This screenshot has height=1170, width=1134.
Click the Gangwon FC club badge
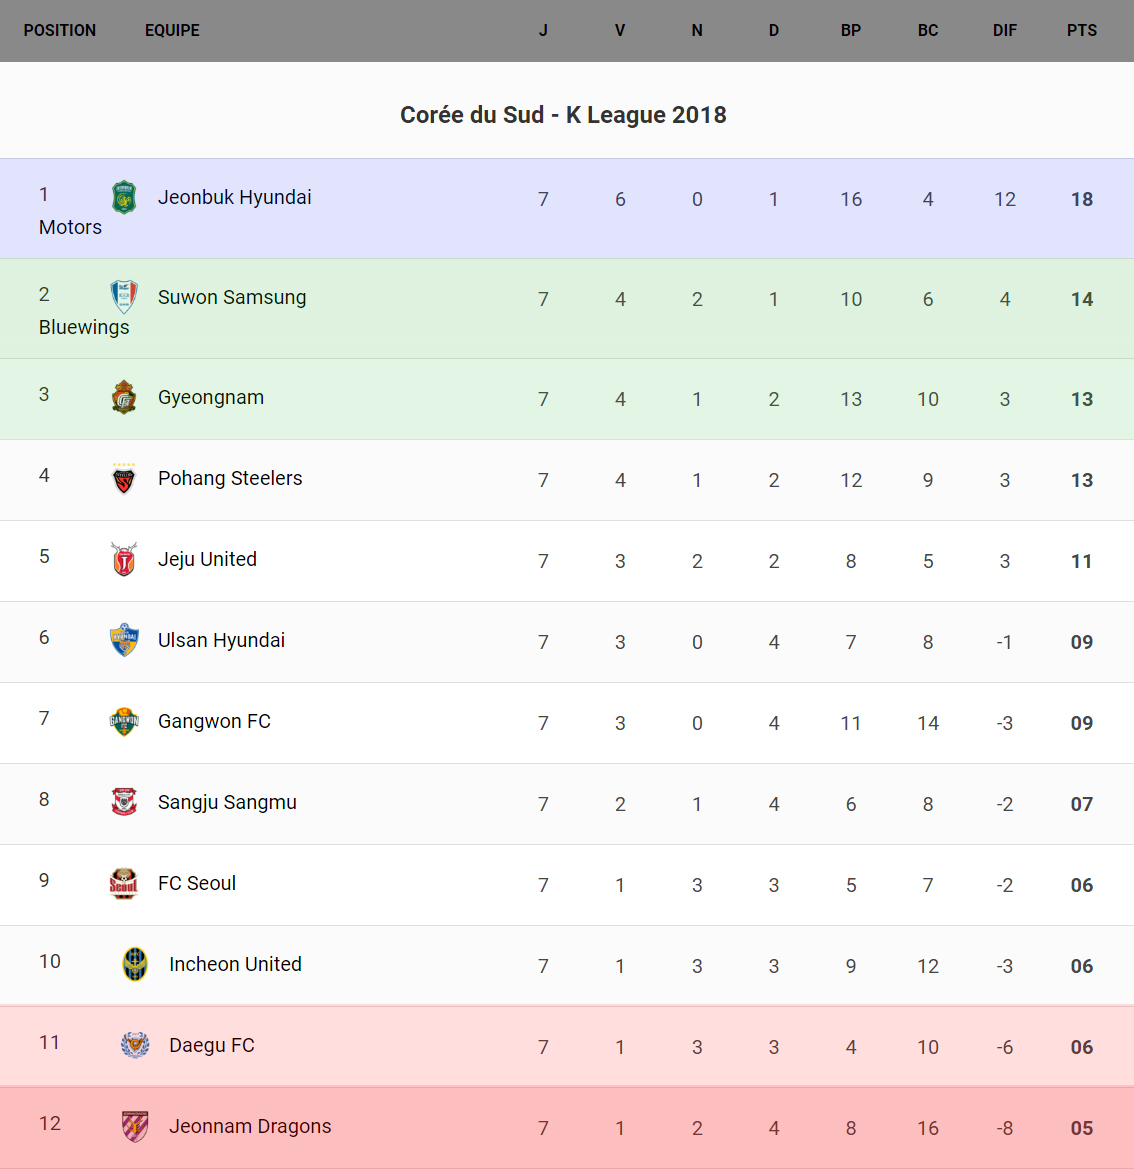click(124, 721)
